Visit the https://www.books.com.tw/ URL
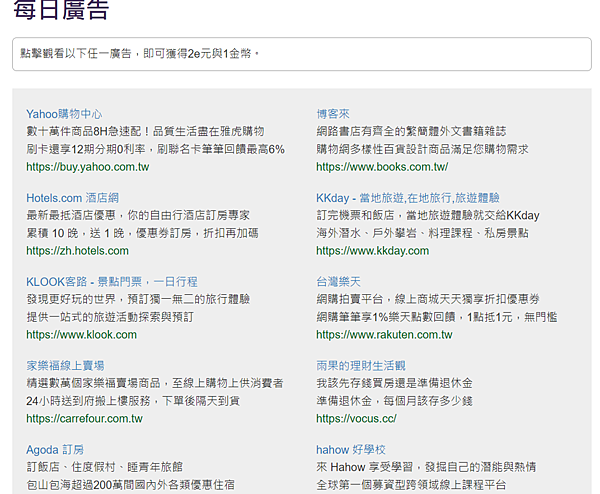 tap(382, 167)
